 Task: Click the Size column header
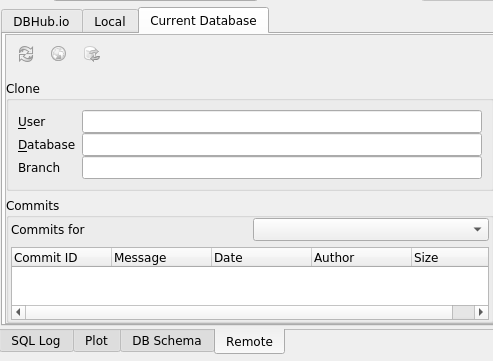pos(450,257)
